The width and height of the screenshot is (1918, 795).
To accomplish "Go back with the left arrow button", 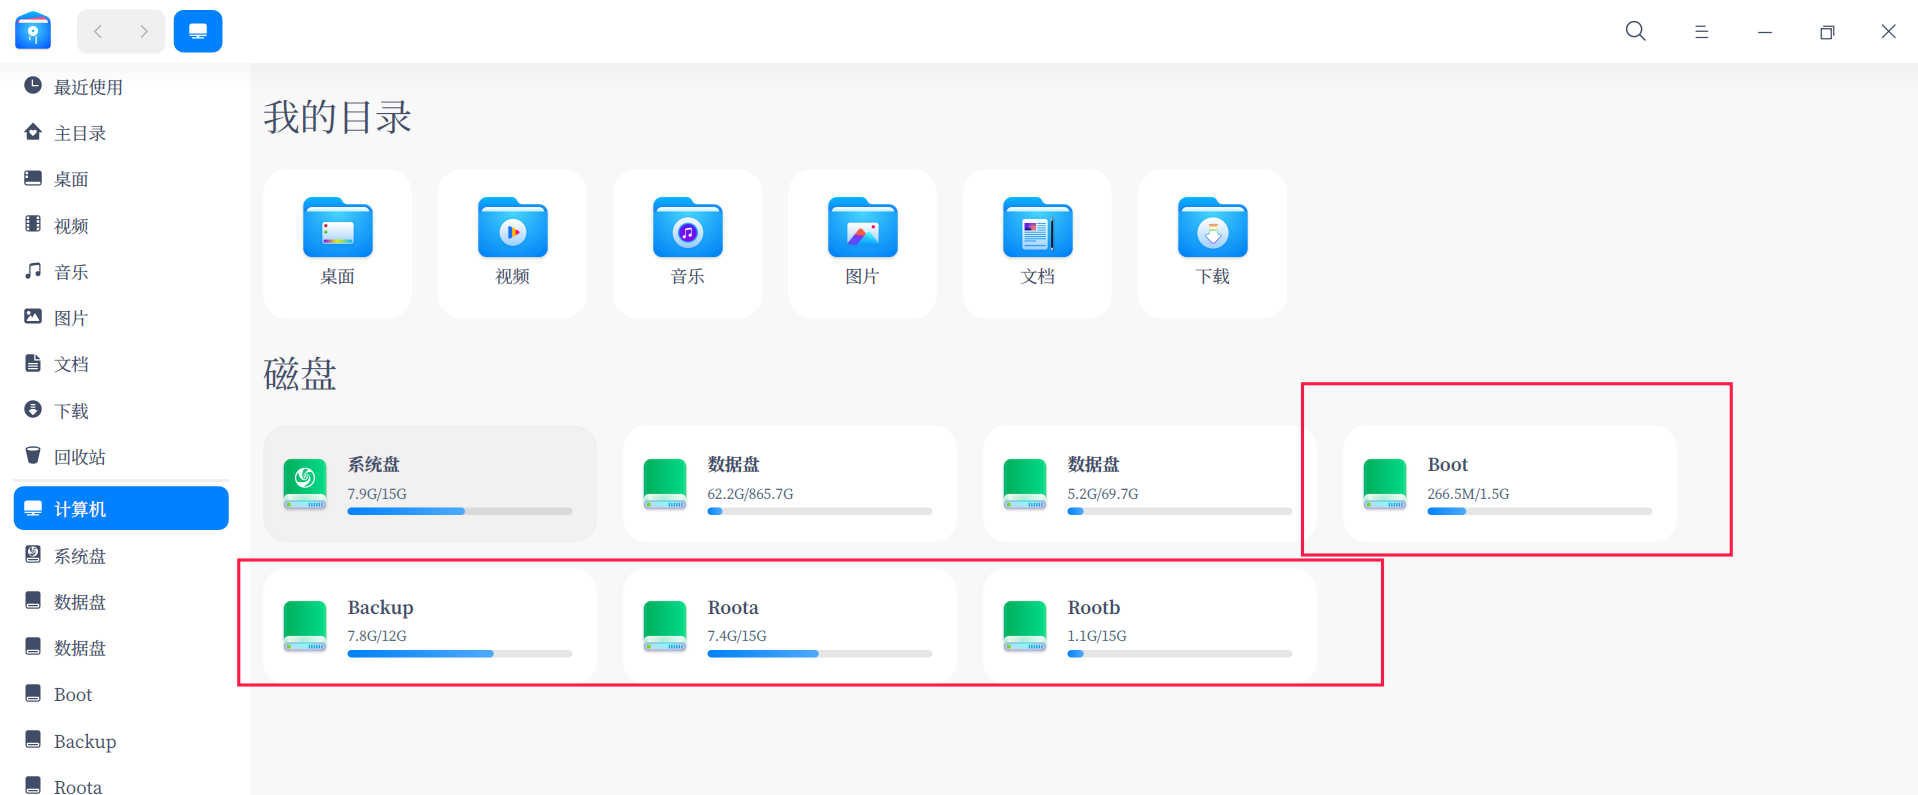I will [x=98, y=31].
